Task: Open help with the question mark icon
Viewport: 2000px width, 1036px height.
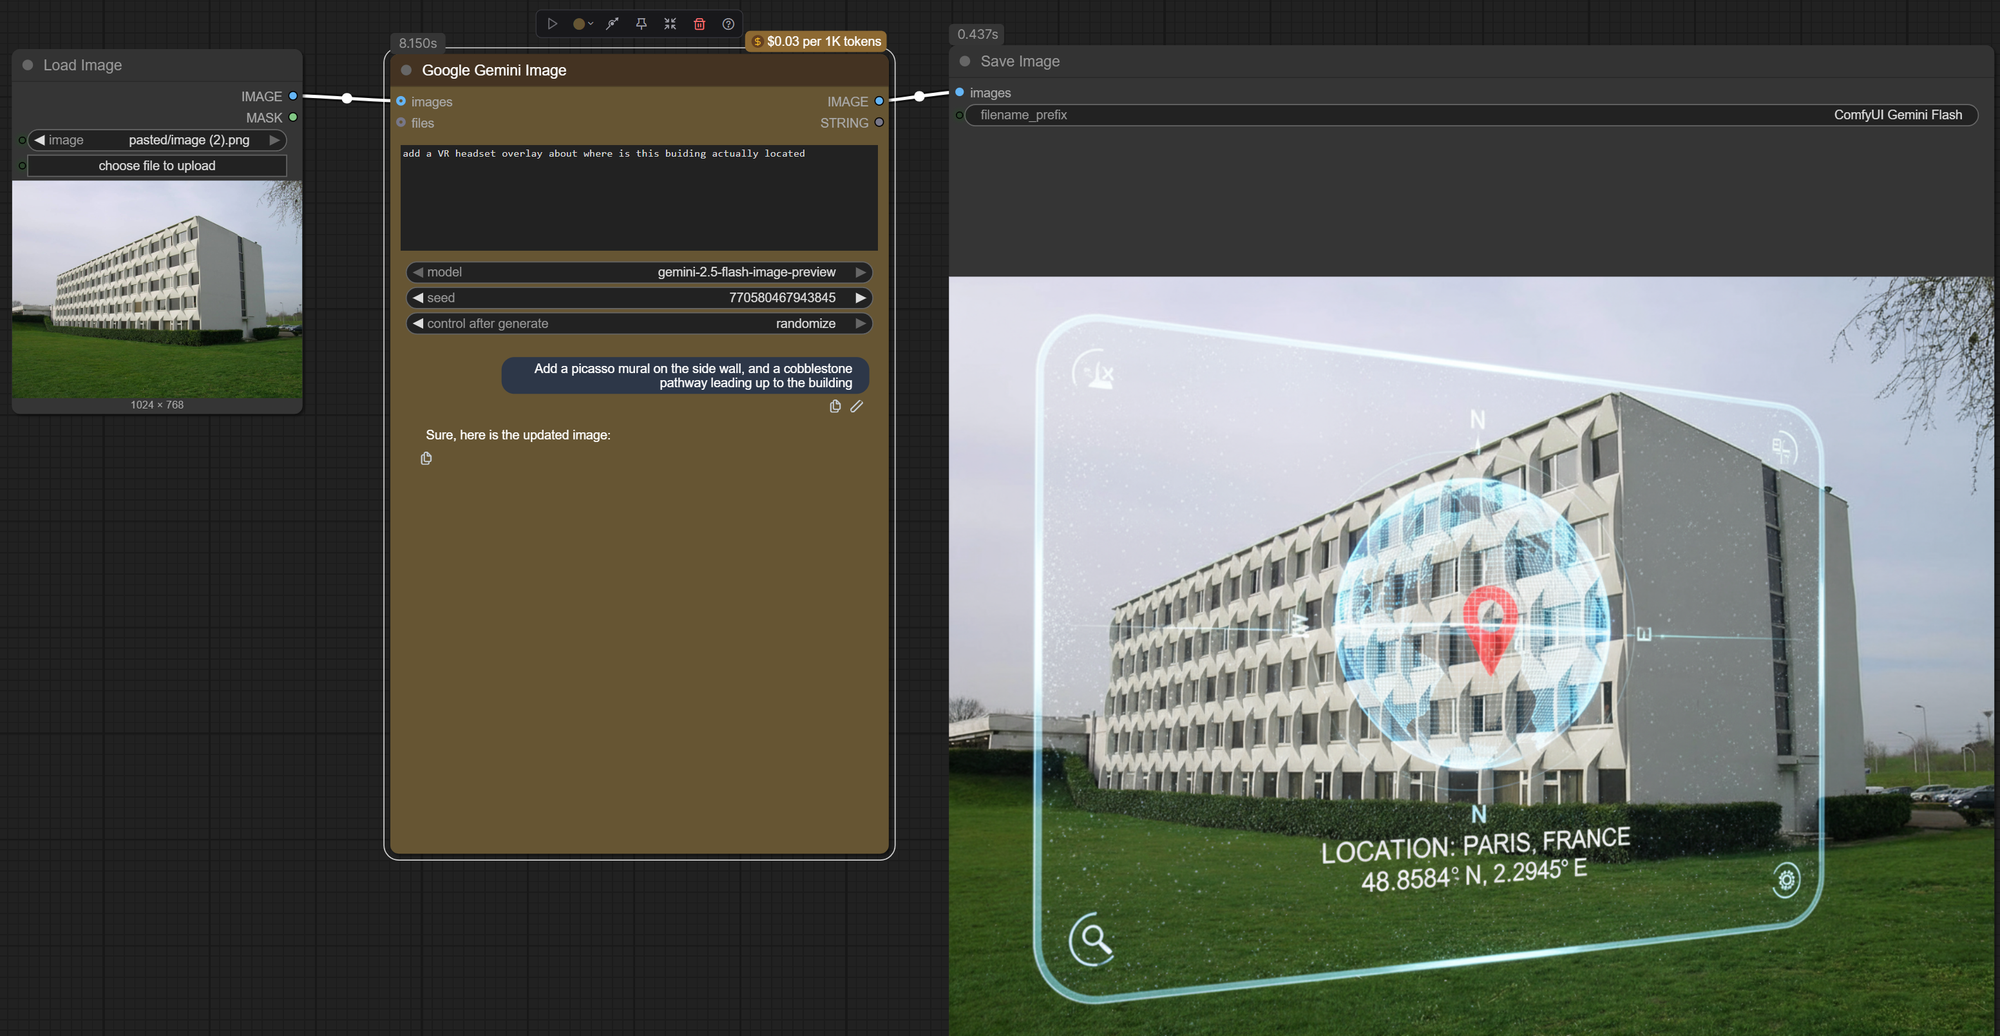Action: pos(728,24)
